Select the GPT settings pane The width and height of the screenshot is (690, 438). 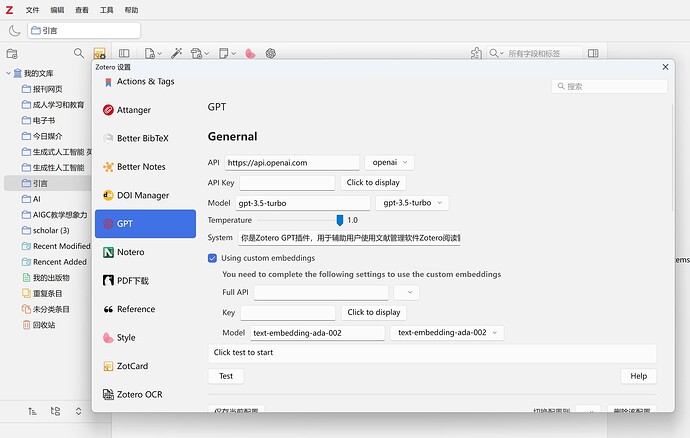click(145, 224)
